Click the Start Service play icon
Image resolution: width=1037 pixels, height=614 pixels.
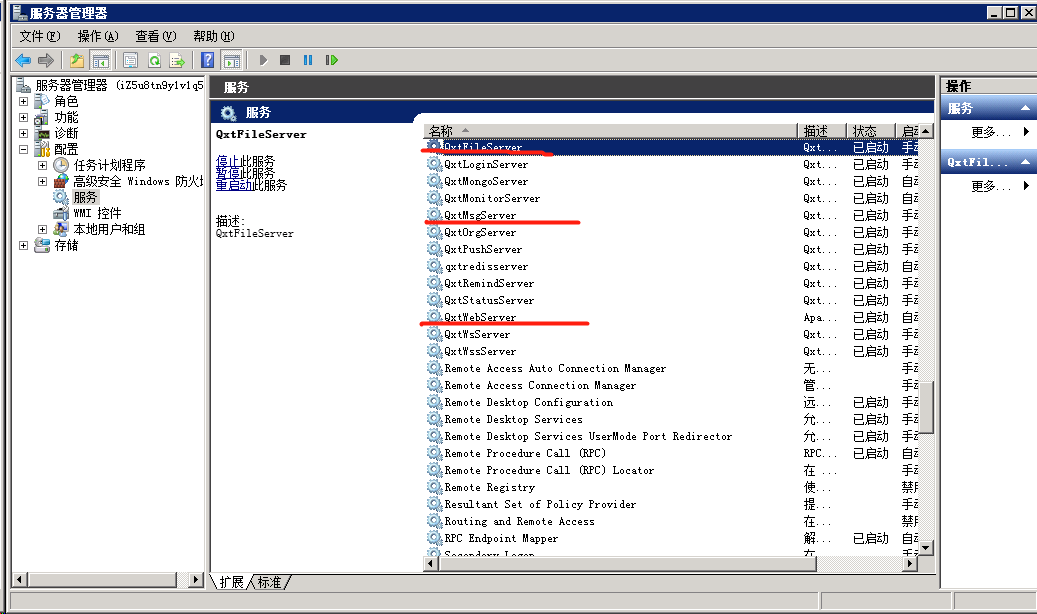click(263, 60)
